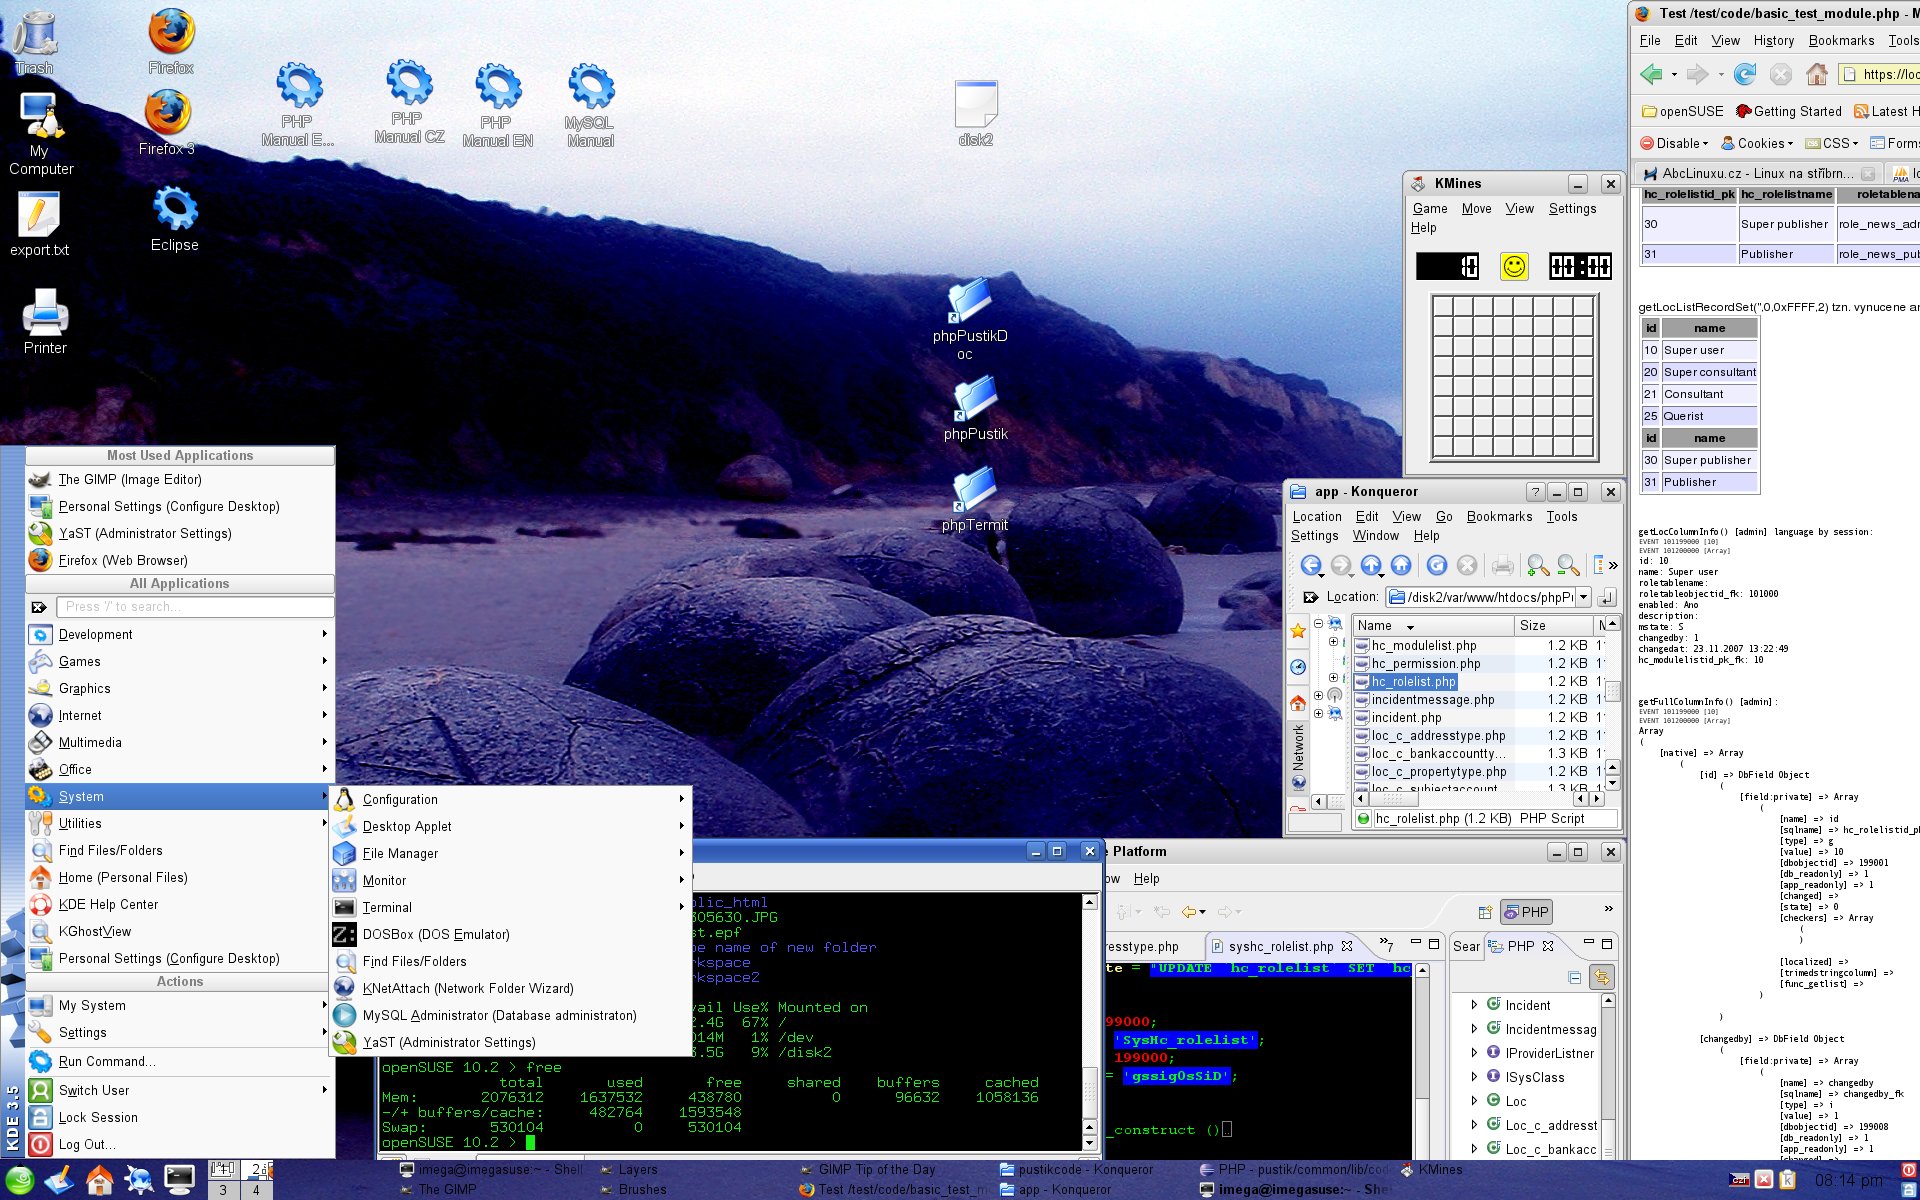Image resolution: width=1920 pixels, height=1200 pixels.
Task: Open the MySQL Manual desktop icon
Action: [590, 105]
